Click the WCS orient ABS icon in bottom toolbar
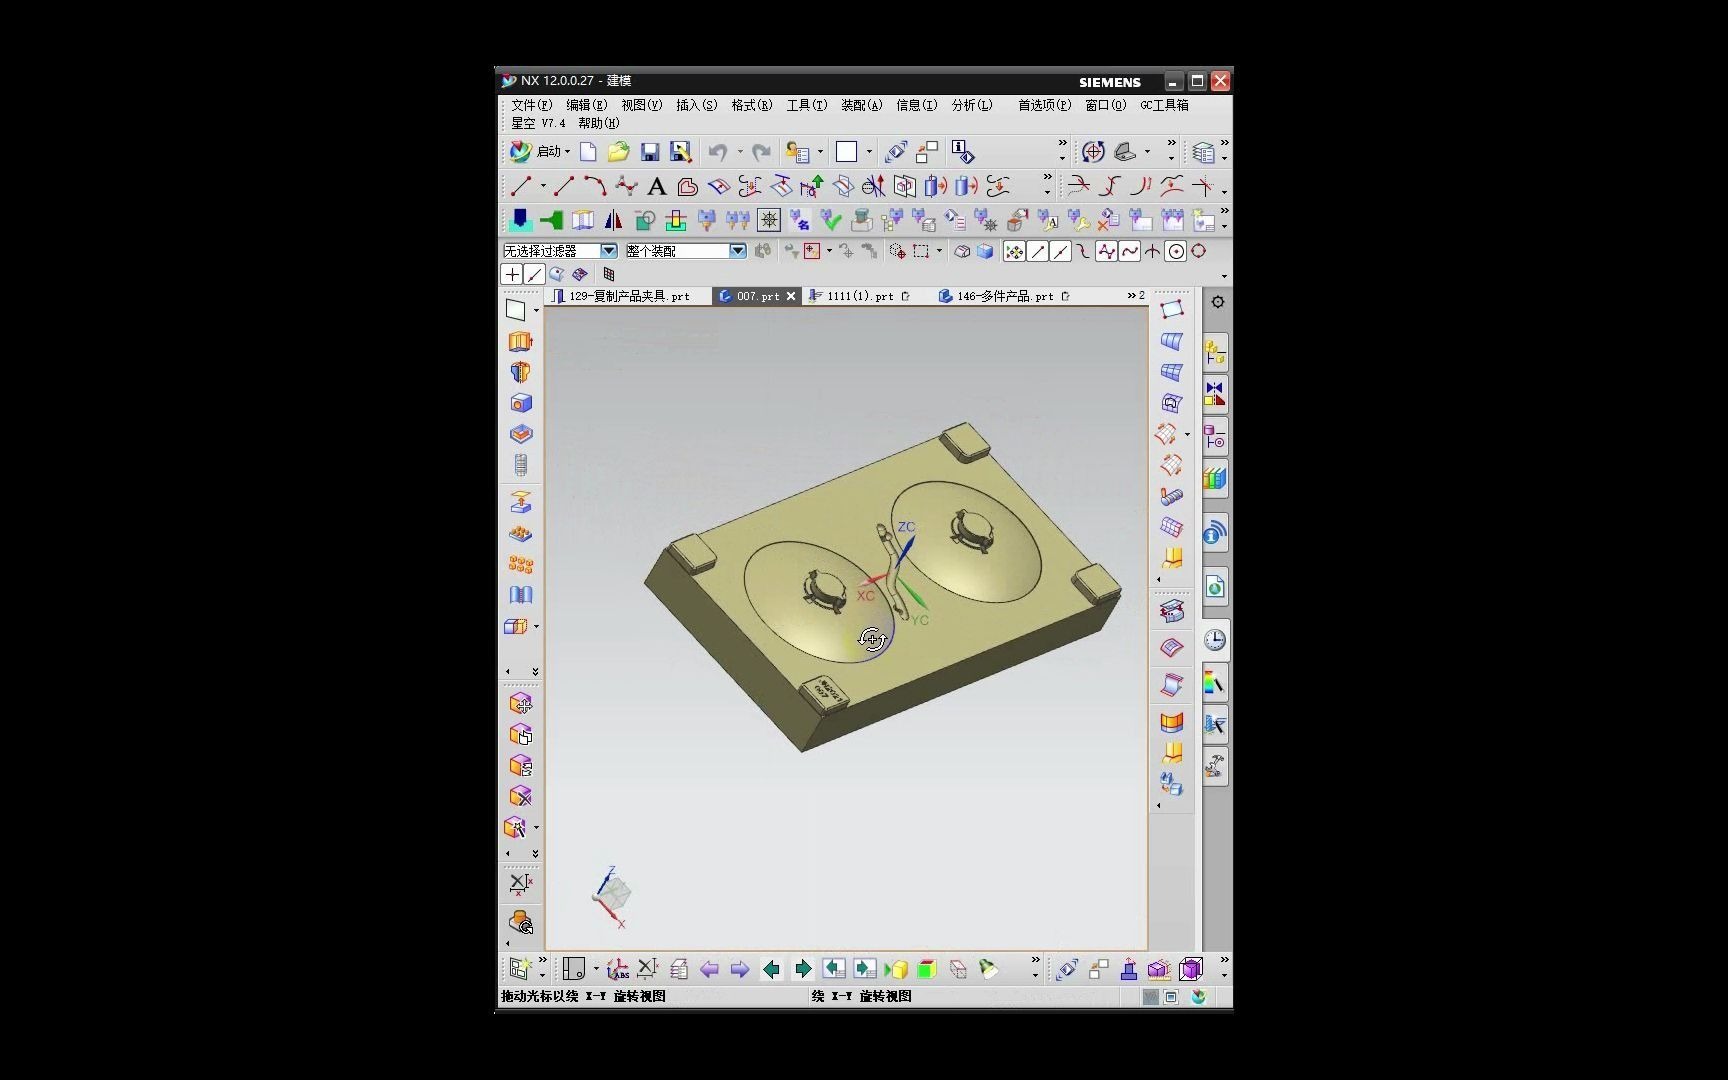Viewport: 1728px width, 1080px height. tap(618, 969)
